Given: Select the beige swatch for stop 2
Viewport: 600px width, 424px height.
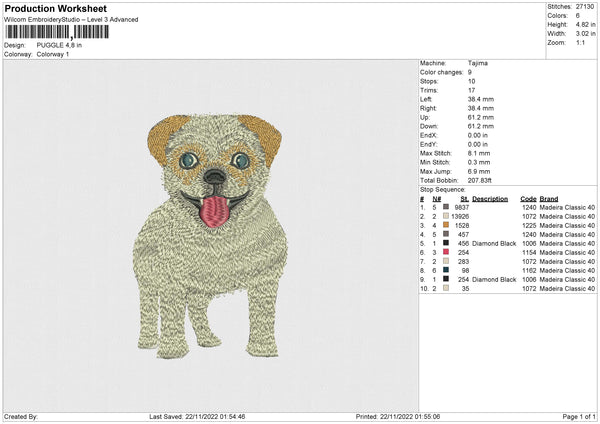Looking at the screenshot, I should [446, 217].
